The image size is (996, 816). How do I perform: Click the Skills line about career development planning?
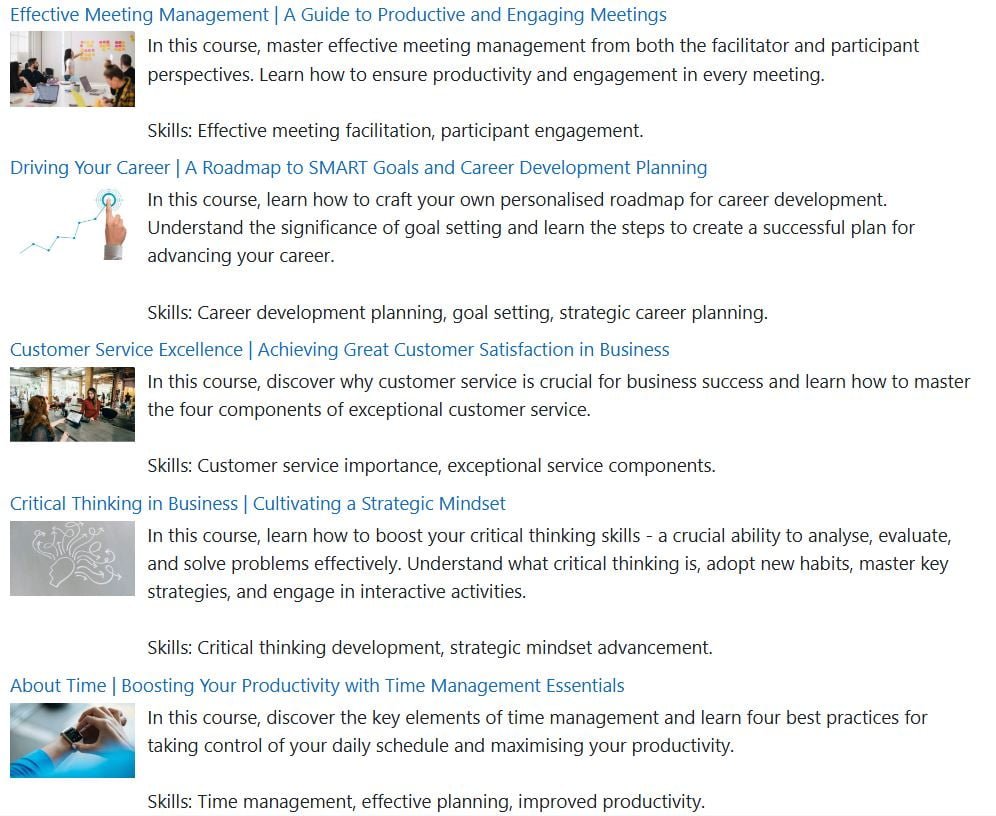coord(457,313)
